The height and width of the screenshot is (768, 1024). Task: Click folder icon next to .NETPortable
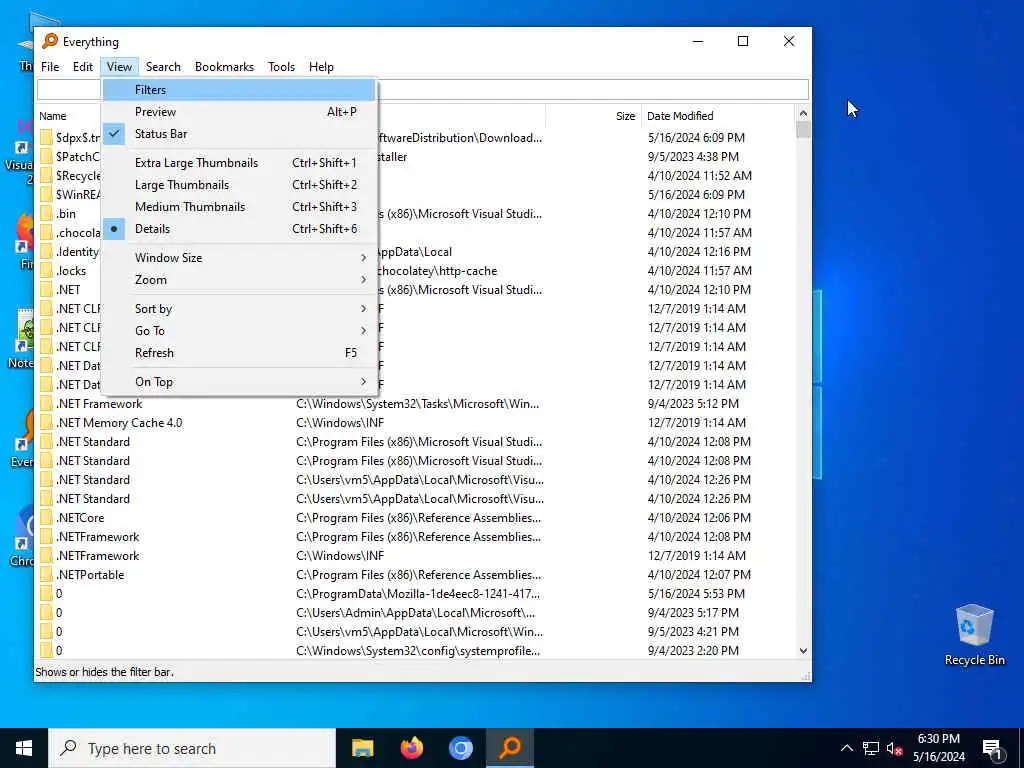click(46, 575)
